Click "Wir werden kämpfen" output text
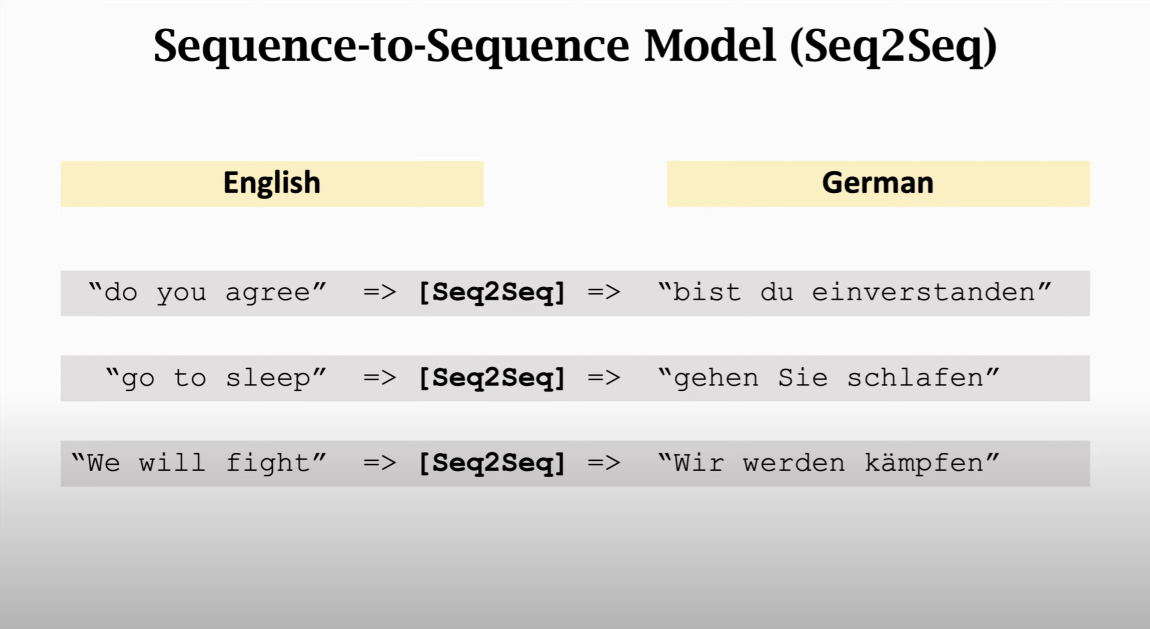This screenshot has width=1150, height=629. 829,463
